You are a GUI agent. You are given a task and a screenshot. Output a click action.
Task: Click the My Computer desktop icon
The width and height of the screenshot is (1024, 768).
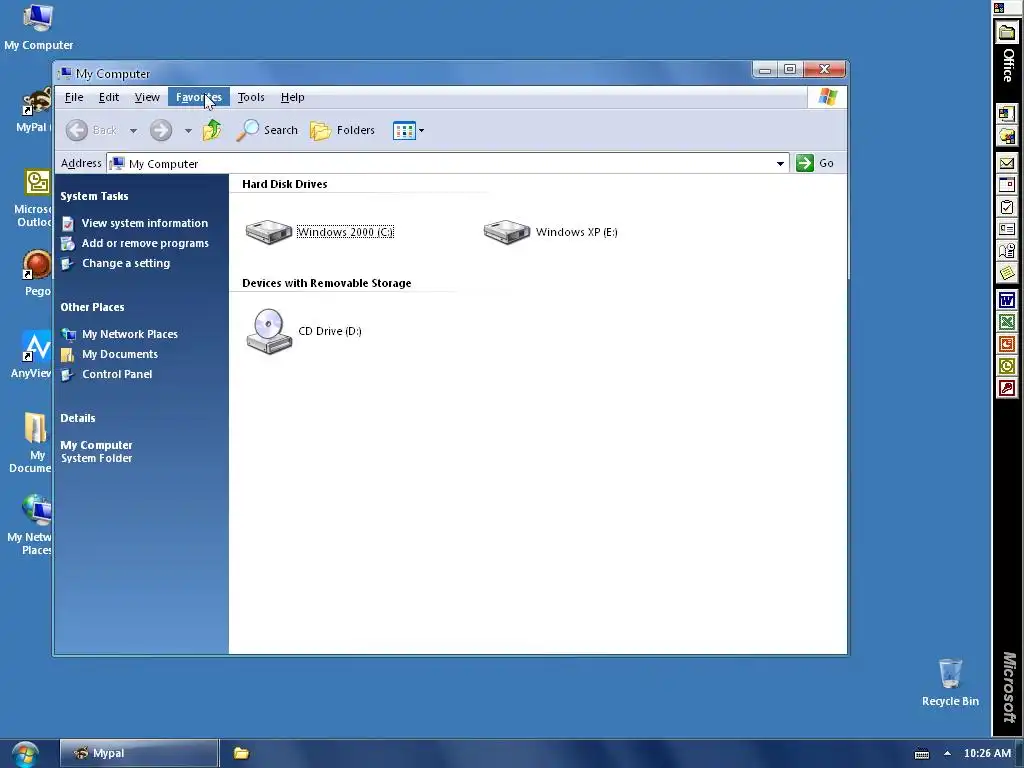[x=39, y=27]
